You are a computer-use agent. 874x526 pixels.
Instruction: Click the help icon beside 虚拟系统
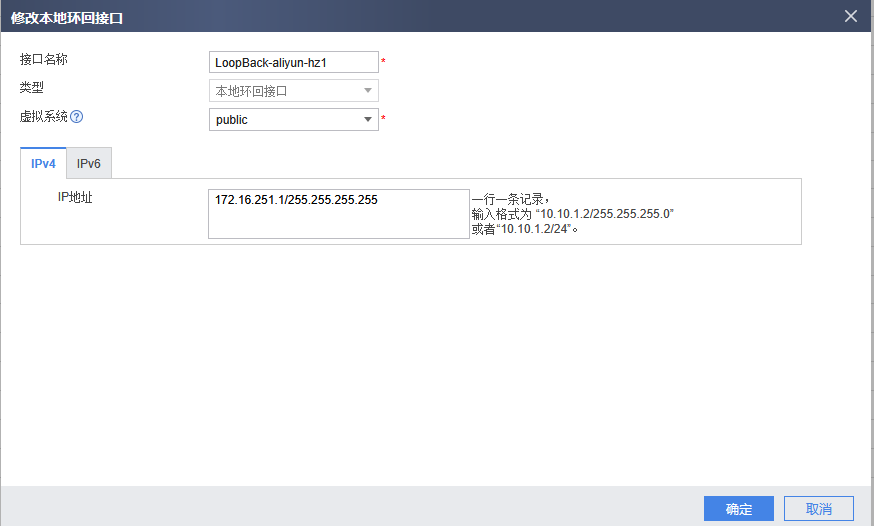(x=77, y=117)
